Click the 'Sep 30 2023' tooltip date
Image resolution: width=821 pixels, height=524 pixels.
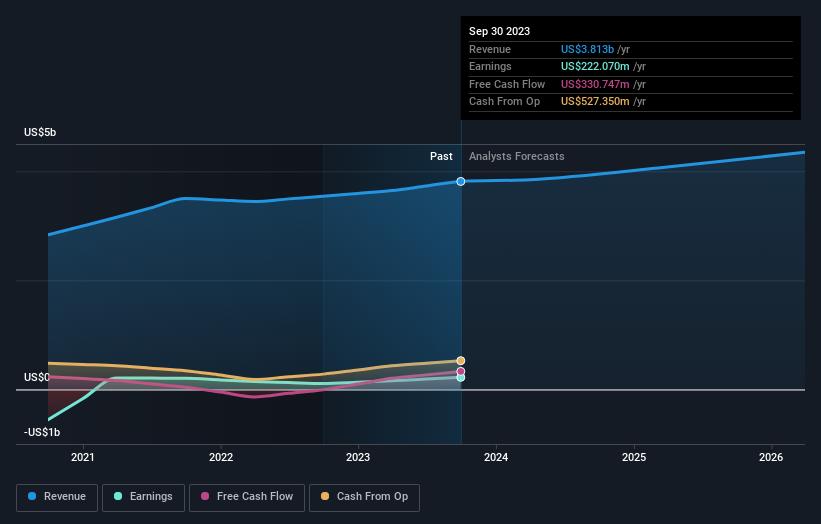point(500,31)
